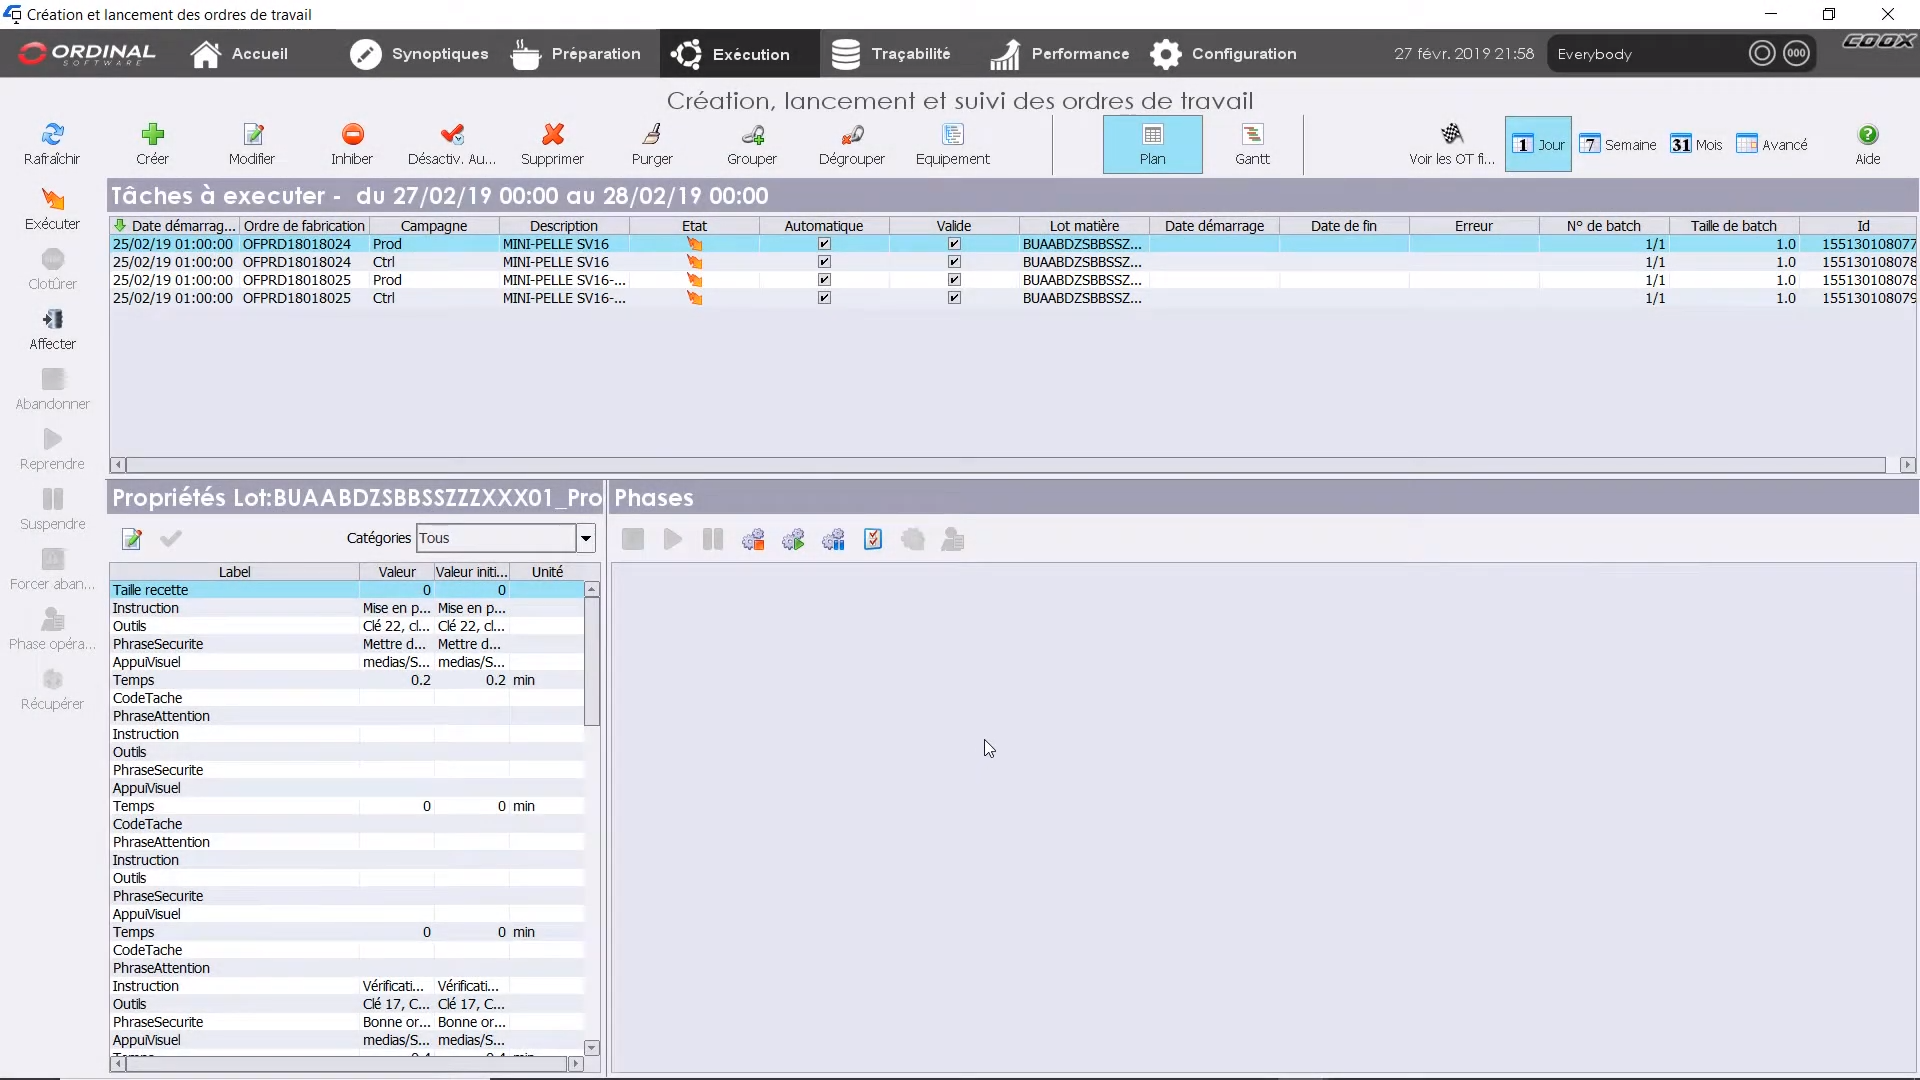1920x1080 pixels.
Task: Select the Exécuter icon in the left sidebar
Action: 52,207
